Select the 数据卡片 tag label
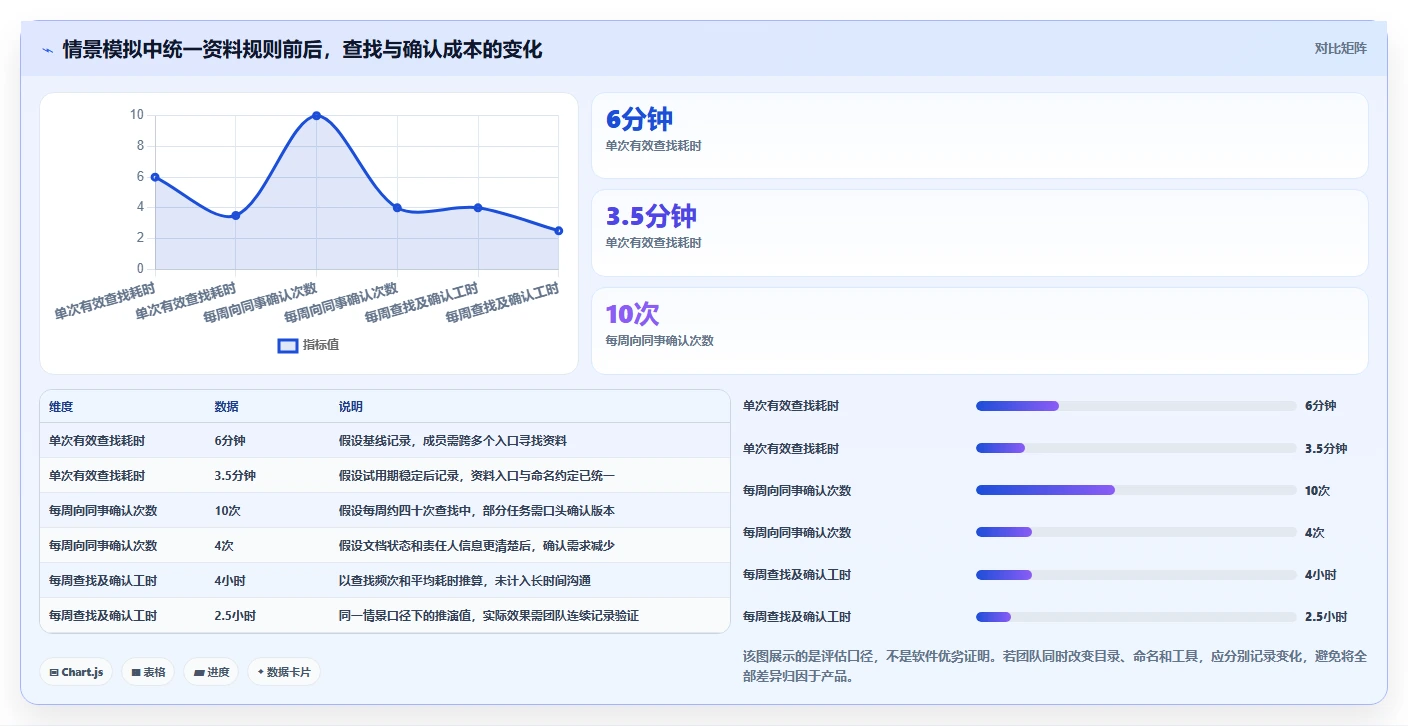 [x=288, y=673]
